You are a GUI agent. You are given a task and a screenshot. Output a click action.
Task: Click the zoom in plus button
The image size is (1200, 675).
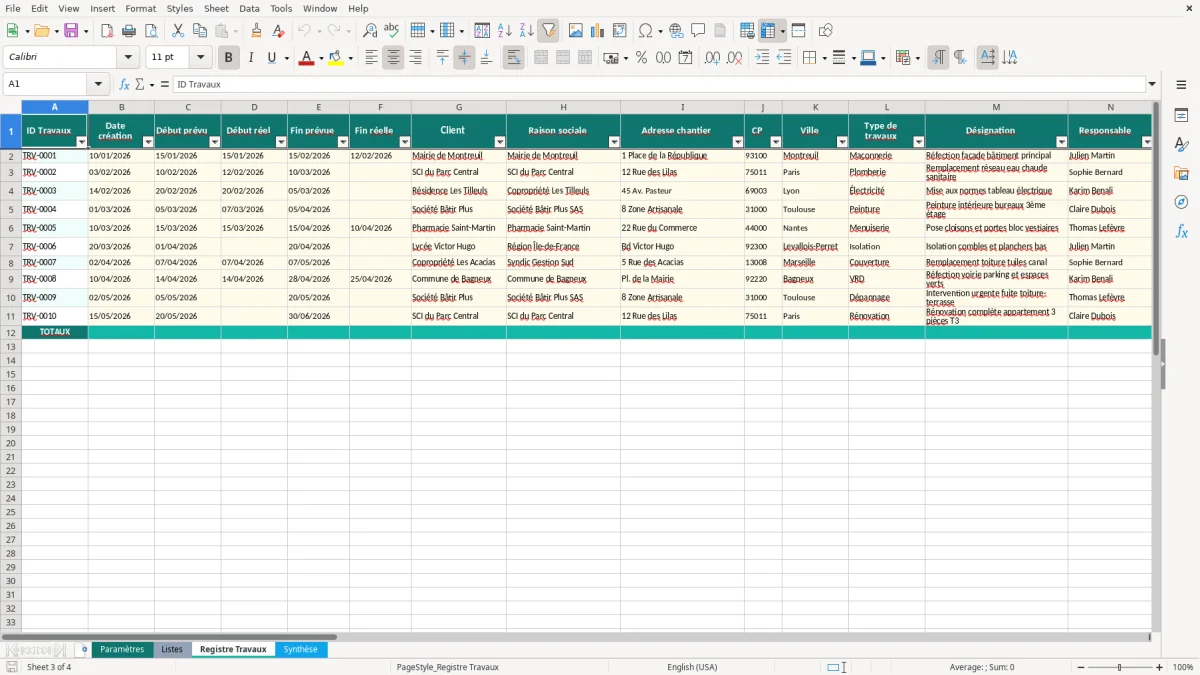pos(1160,667)
